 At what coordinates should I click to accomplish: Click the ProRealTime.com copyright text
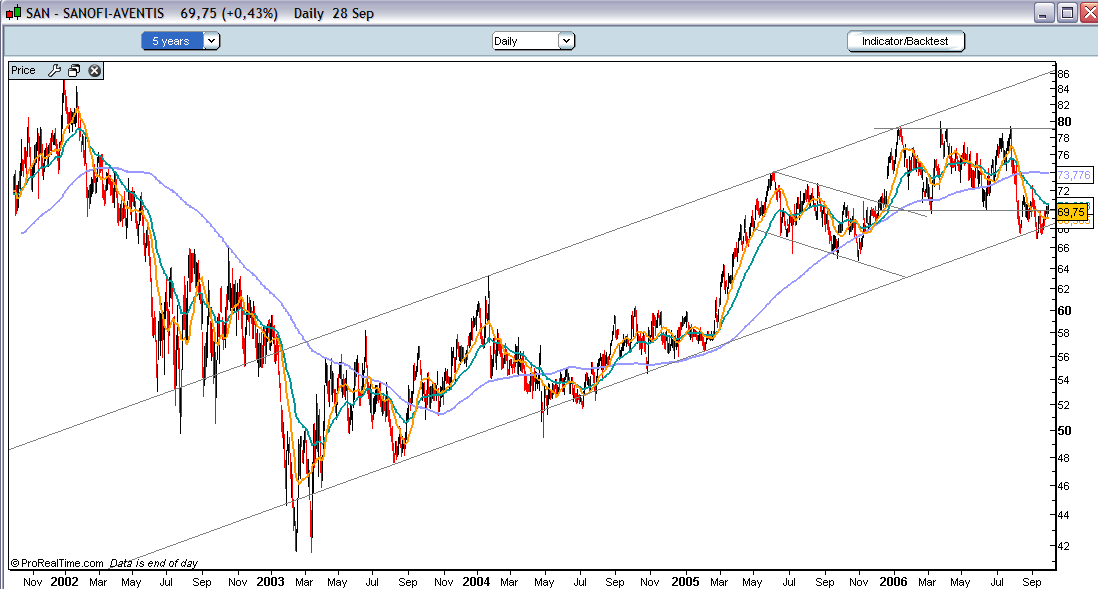pyautogui.click(x=57, y=563)
